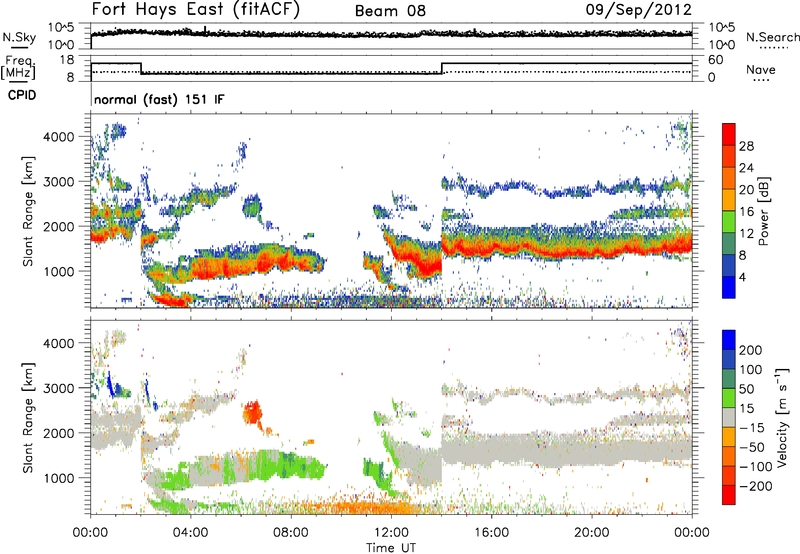This screenshot has height=554, width=800.
Task: Click the frequency step-up in the frequency panel
Action: [442, 68]
